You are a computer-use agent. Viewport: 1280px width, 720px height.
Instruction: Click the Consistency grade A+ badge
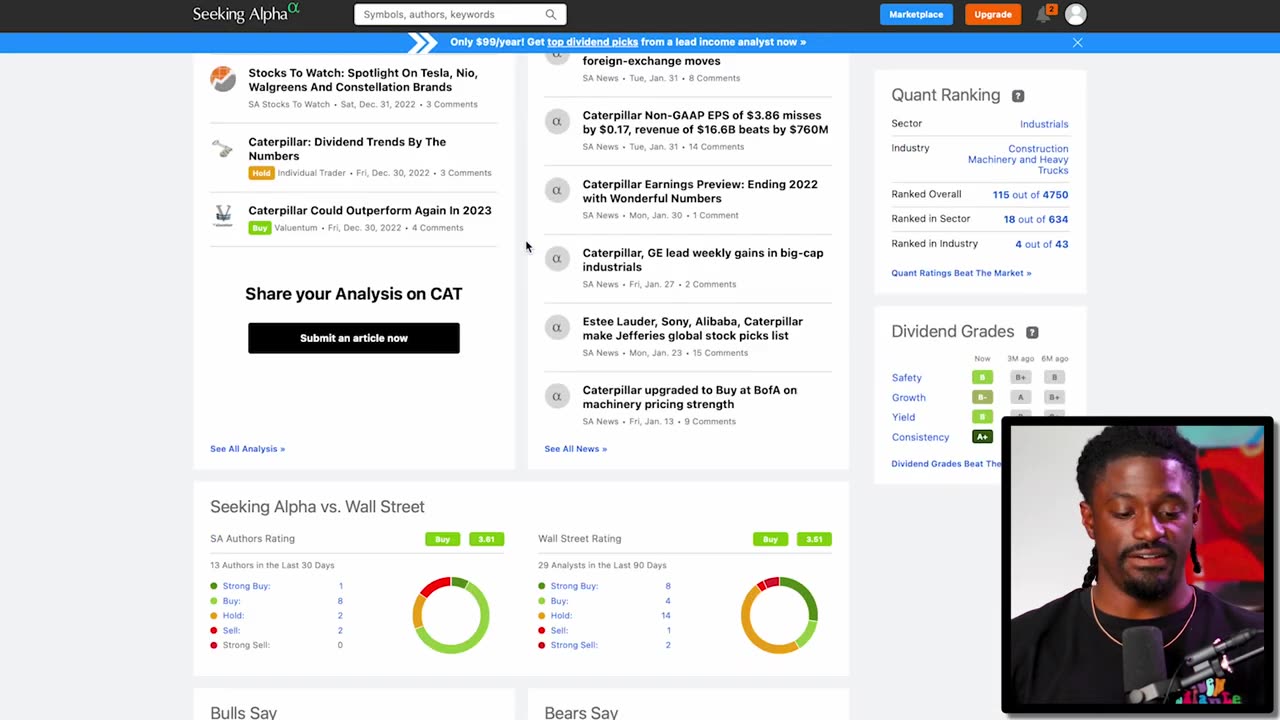(982, 437)
